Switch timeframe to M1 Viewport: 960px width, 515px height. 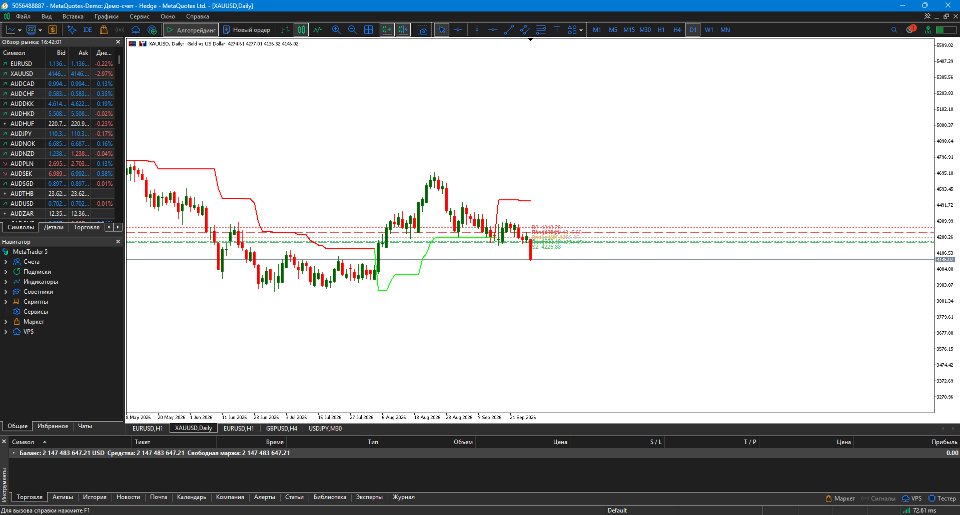(x=596, y=29)
